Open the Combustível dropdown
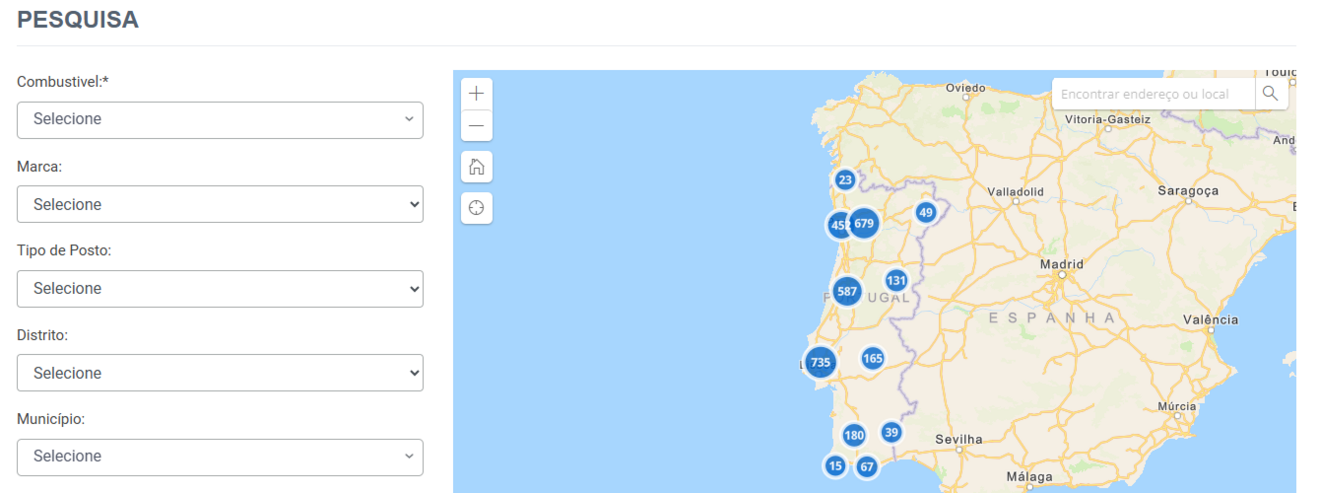This screenshot has height=493, width=1320. pyautogui.click(x=220, y=119)
